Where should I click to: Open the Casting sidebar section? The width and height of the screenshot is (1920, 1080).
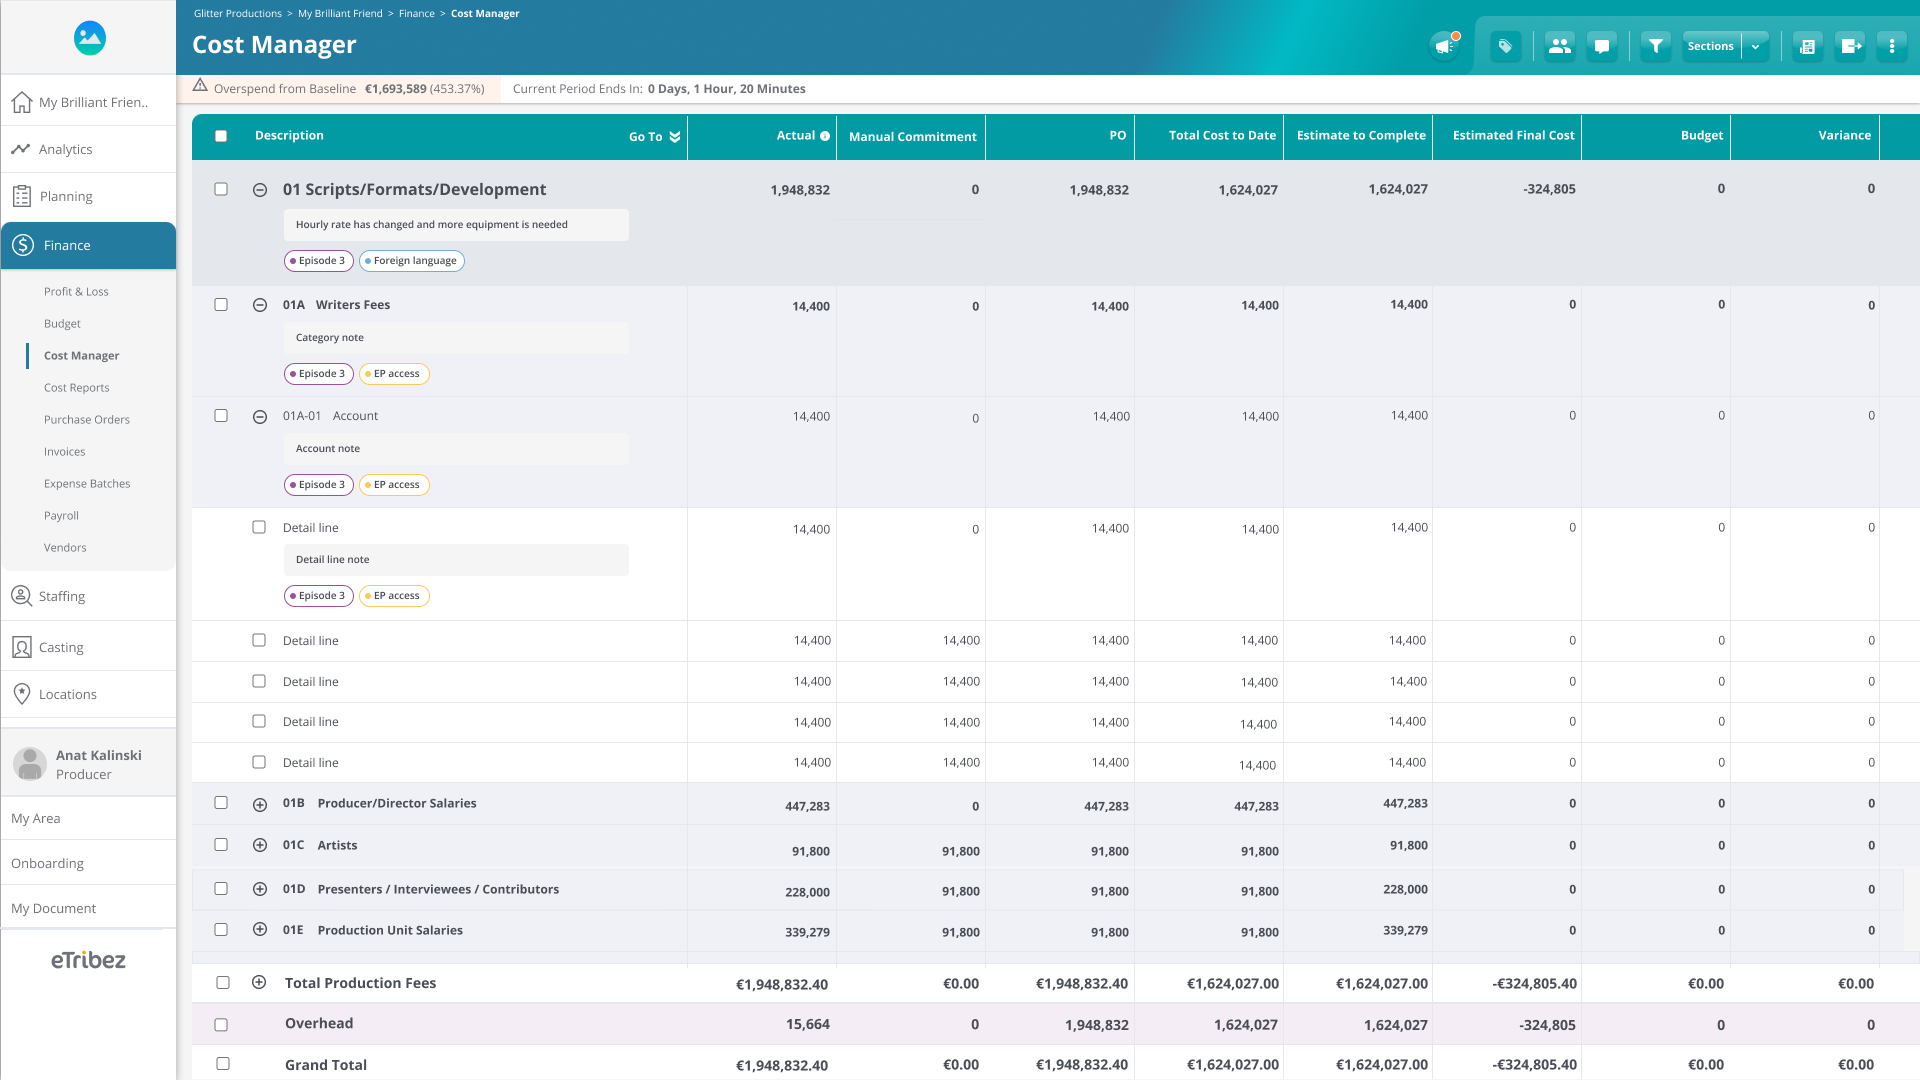(x=88, y=647)
